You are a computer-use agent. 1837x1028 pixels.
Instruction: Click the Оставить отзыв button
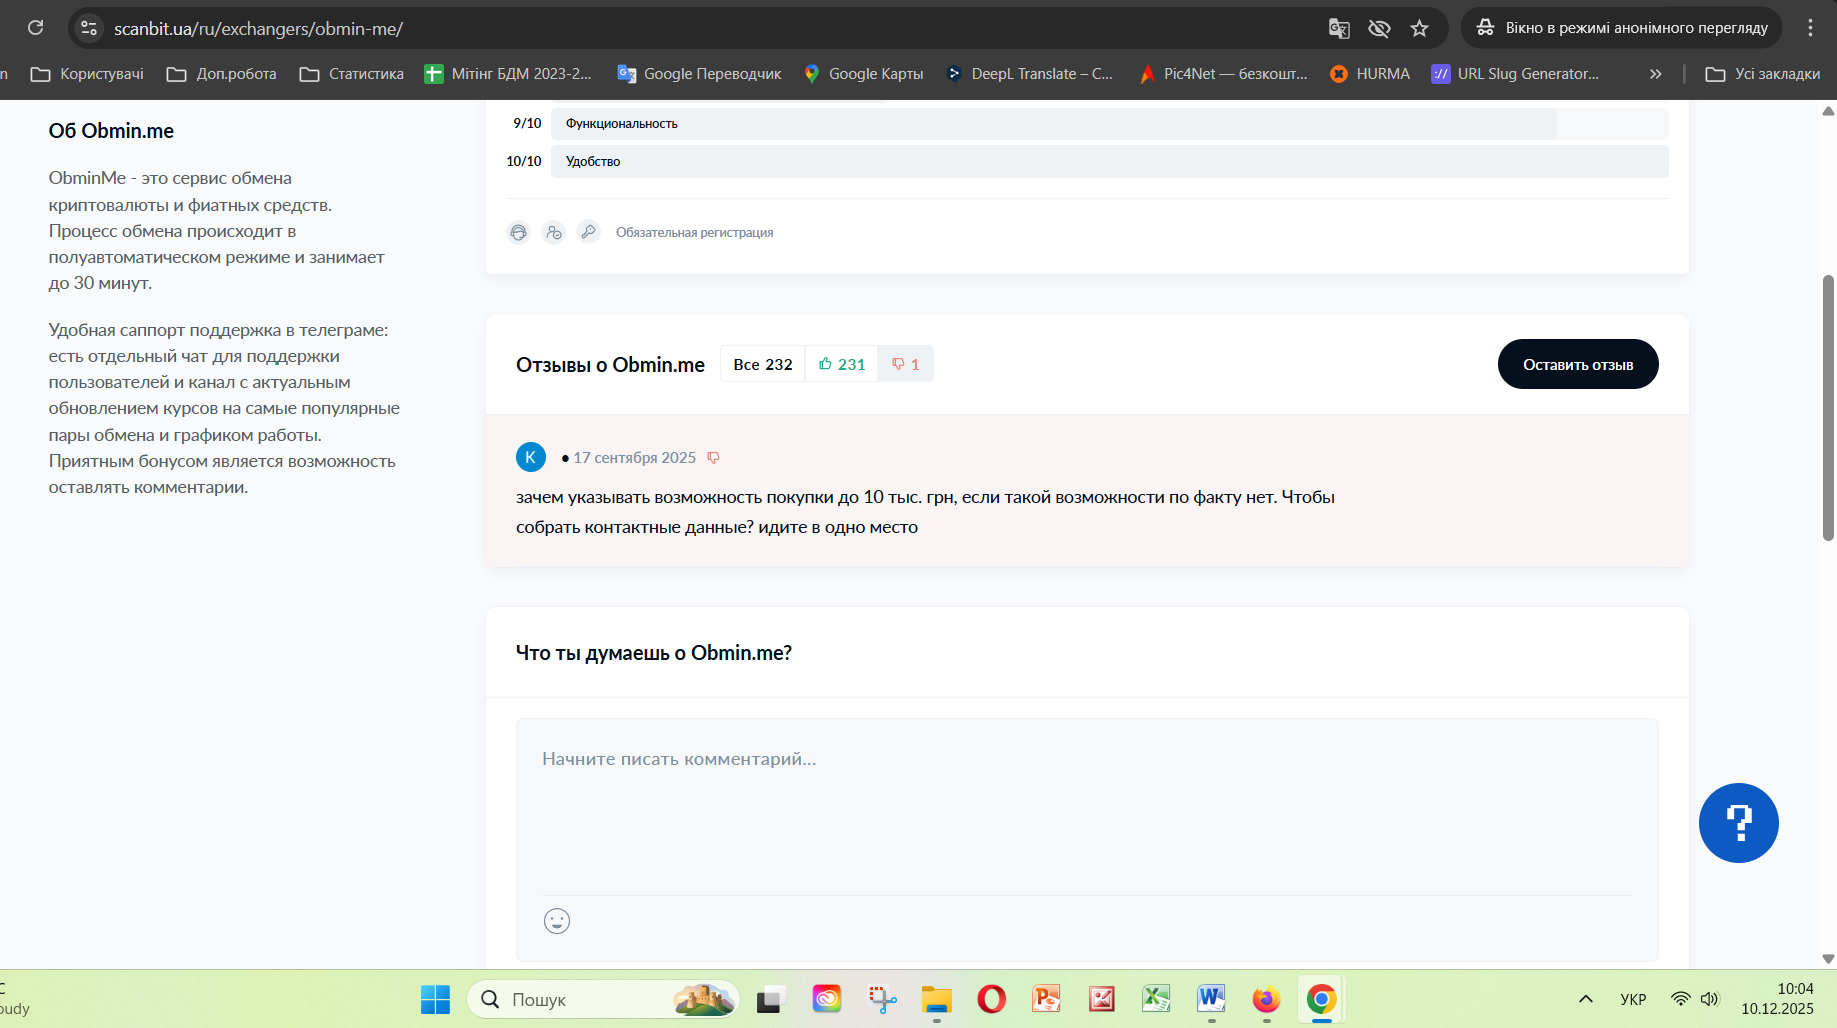pos(1578,364)
